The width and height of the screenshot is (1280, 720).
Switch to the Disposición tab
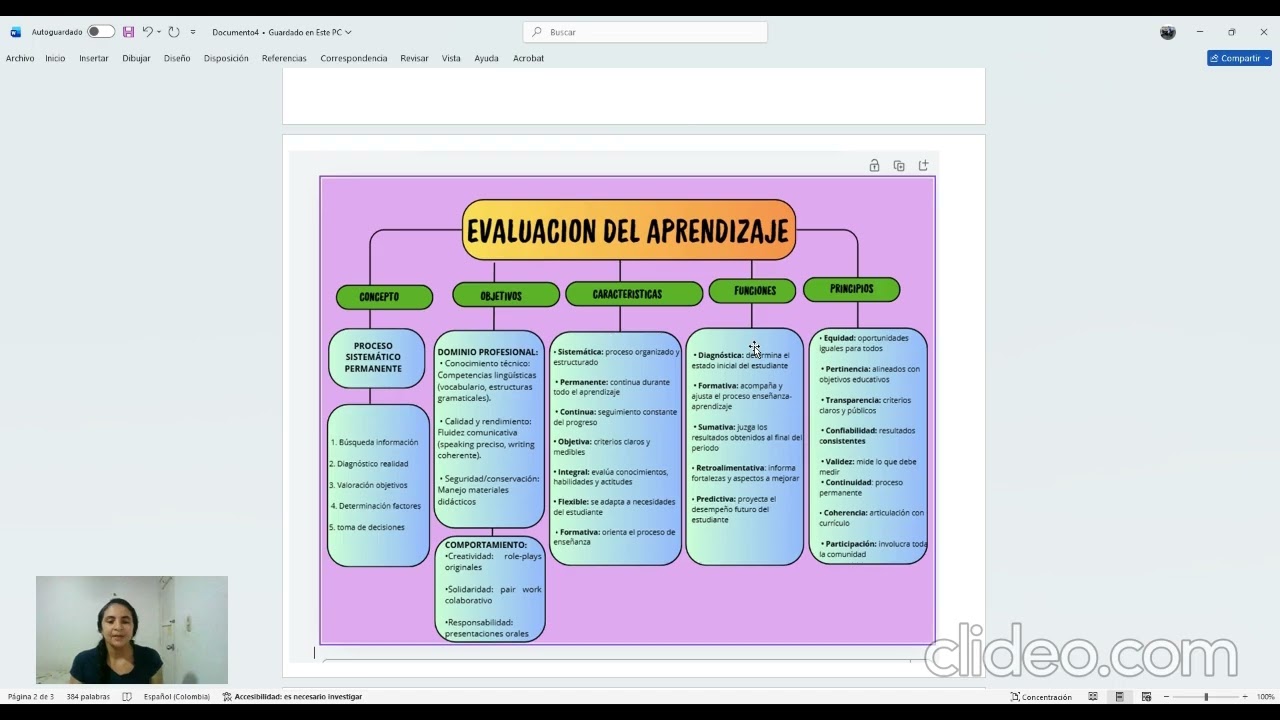226,58
